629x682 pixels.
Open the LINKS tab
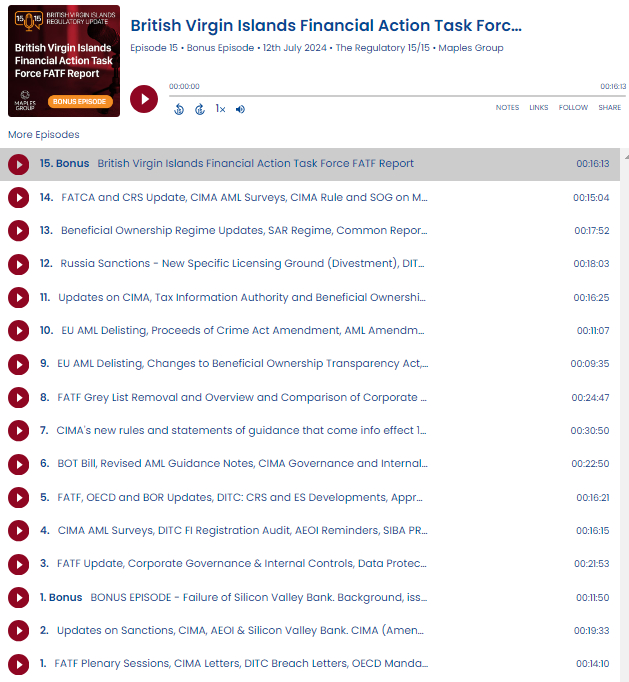[539, 108]
